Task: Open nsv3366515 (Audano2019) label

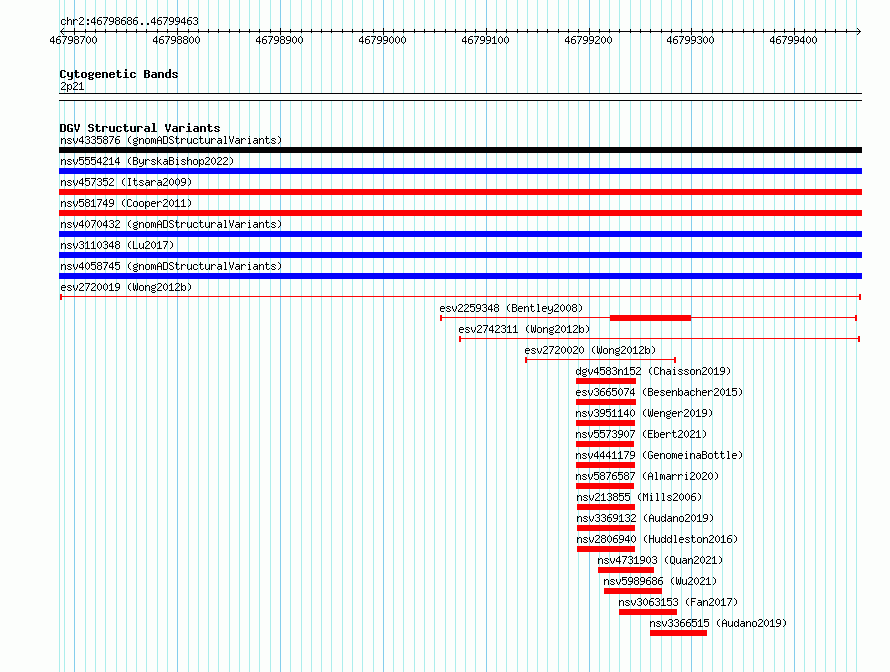Action: tap(718, 623)
